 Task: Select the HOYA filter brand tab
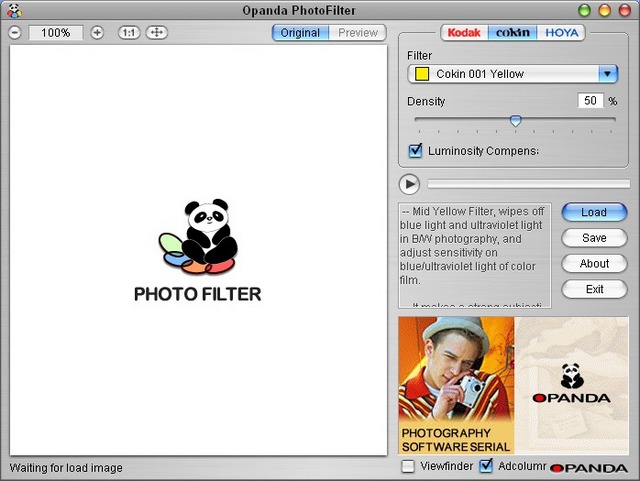coord(561,33)
